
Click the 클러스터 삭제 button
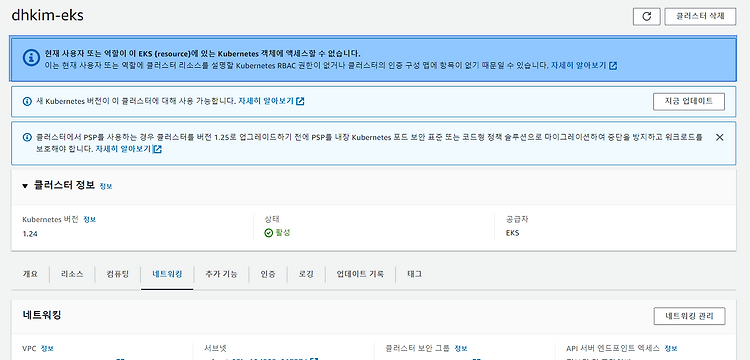(700, 16)
